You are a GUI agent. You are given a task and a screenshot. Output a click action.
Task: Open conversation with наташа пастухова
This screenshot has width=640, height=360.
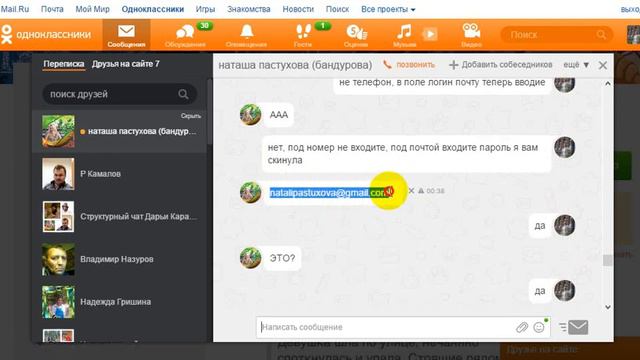(x=120, y=131)
